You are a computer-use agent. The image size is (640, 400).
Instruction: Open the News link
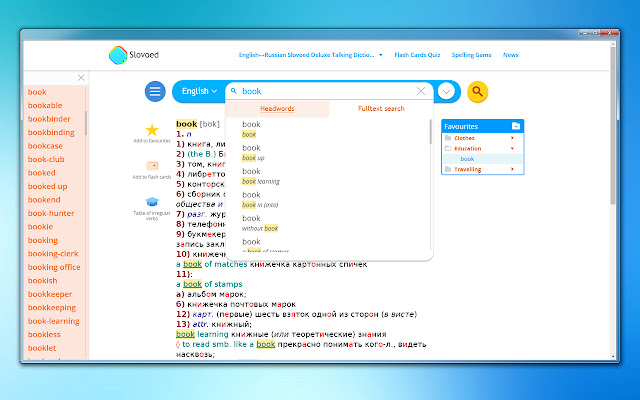(511, 55)
